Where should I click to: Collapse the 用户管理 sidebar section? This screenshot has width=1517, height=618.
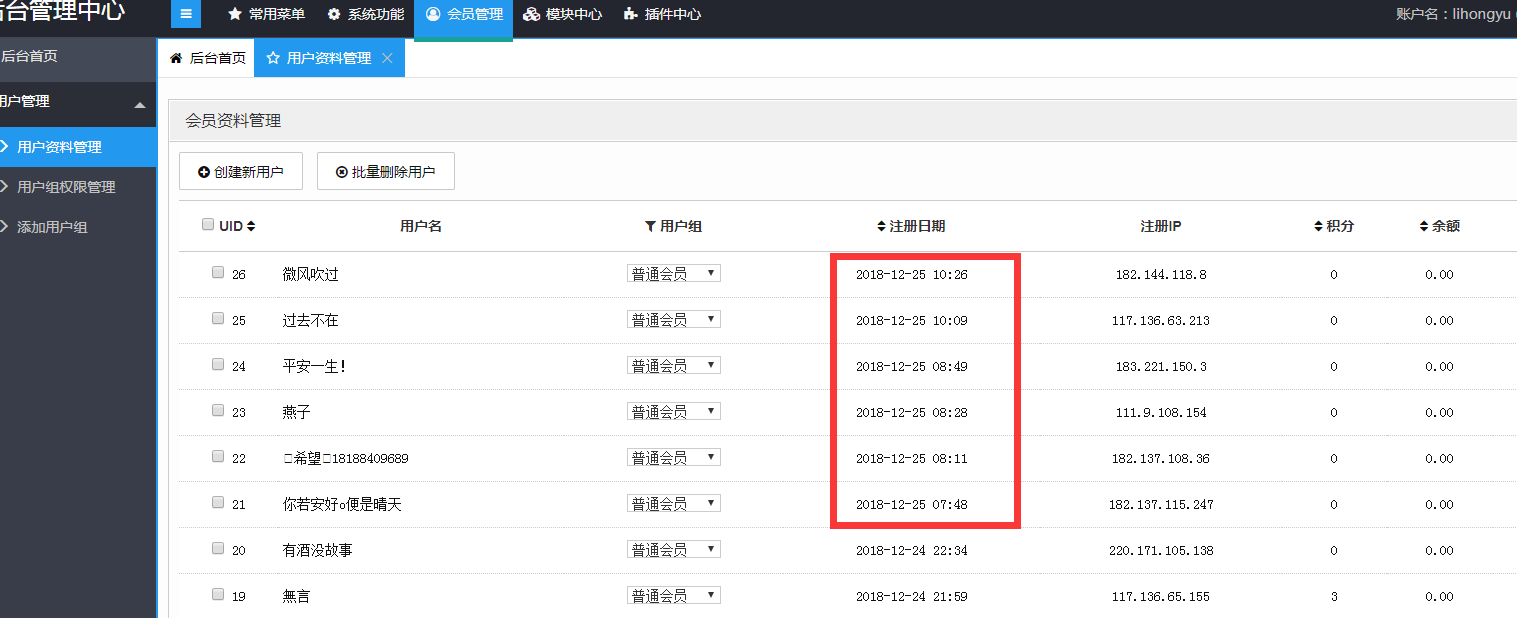[140, 104]
